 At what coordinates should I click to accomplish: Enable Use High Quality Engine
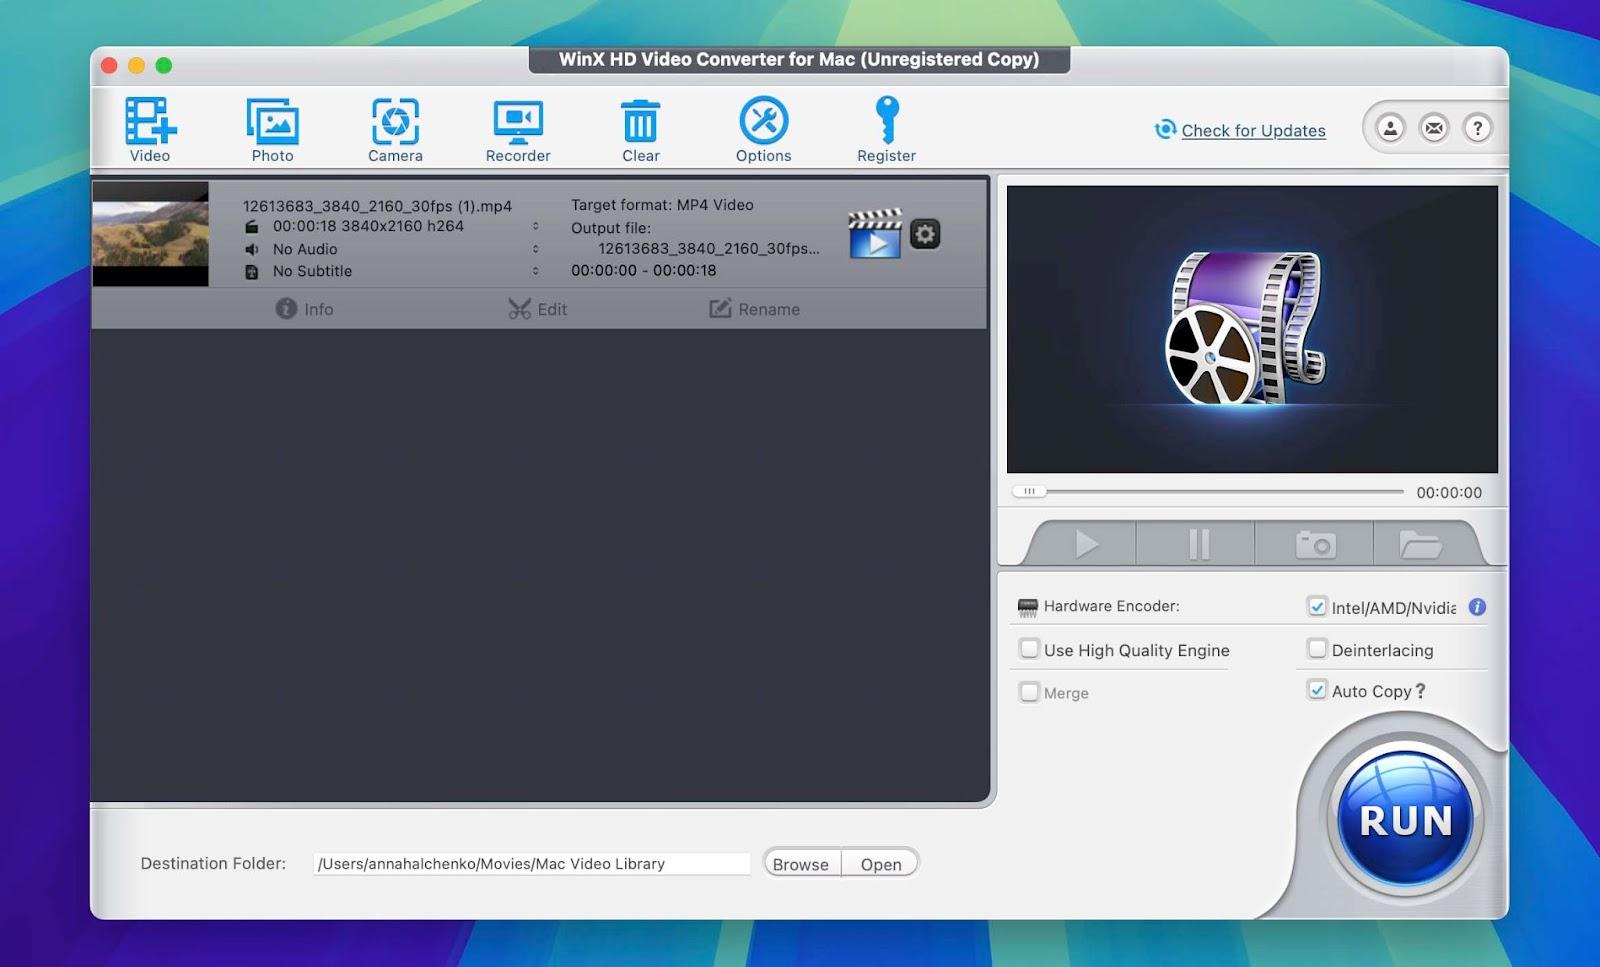pyautogui.click(x=1029, y=649)
